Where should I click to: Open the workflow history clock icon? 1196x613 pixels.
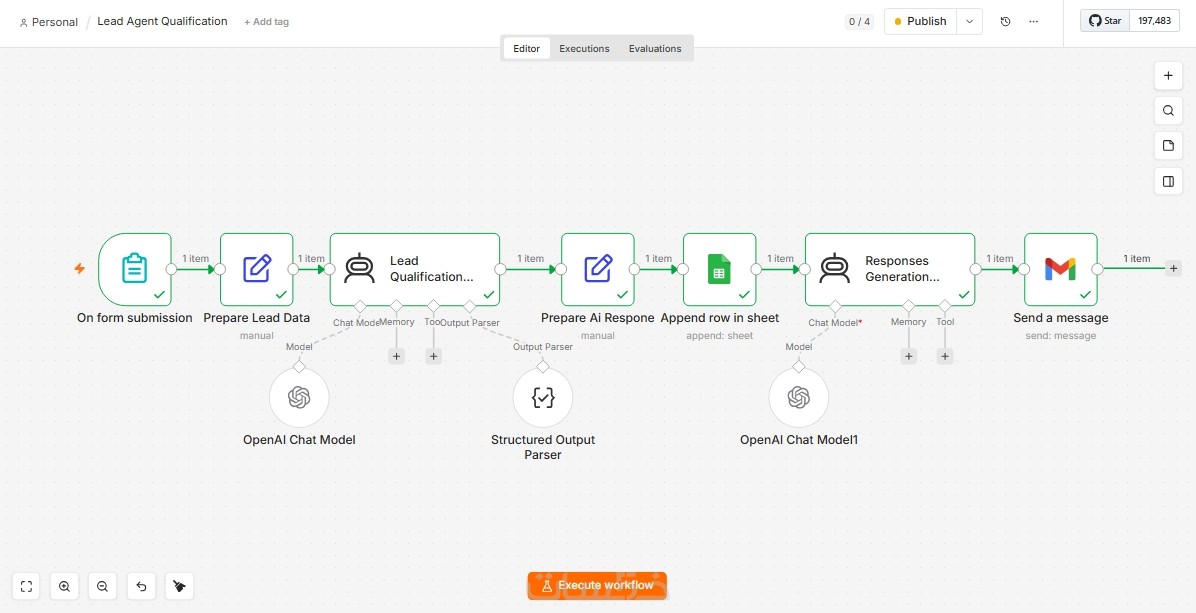1005,21
